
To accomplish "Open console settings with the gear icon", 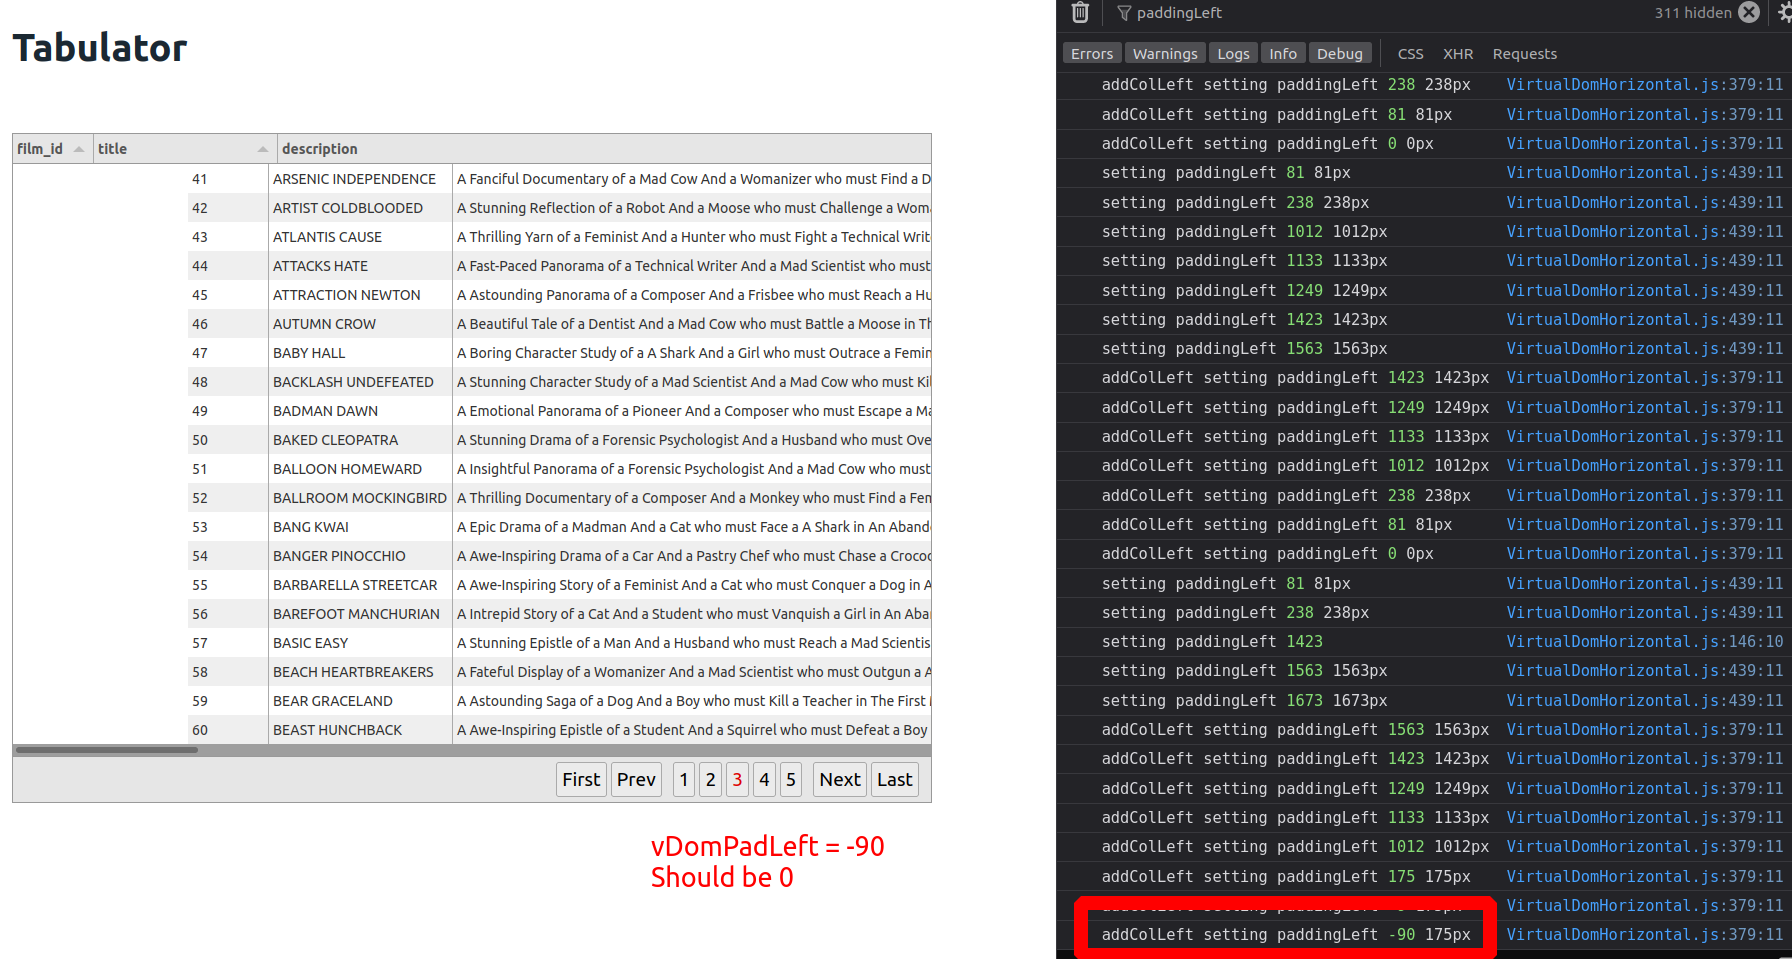I will (1784, 13).
